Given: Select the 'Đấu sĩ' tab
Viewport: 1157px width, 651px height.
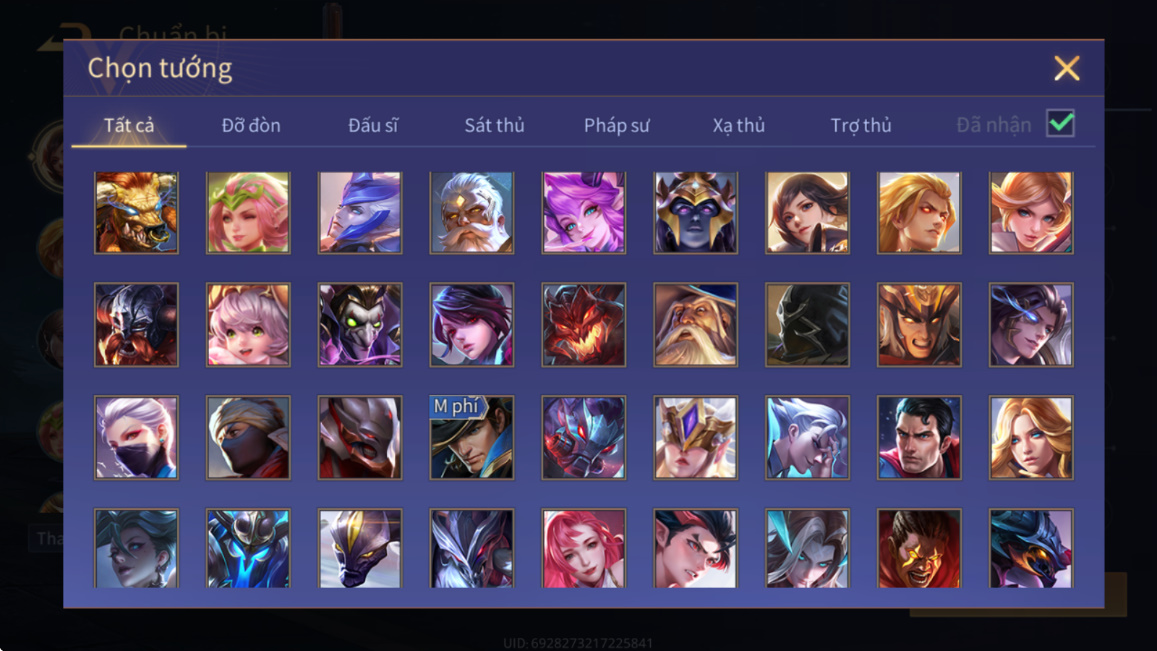Looking at the screenshot, I should (x=373, y=125).
